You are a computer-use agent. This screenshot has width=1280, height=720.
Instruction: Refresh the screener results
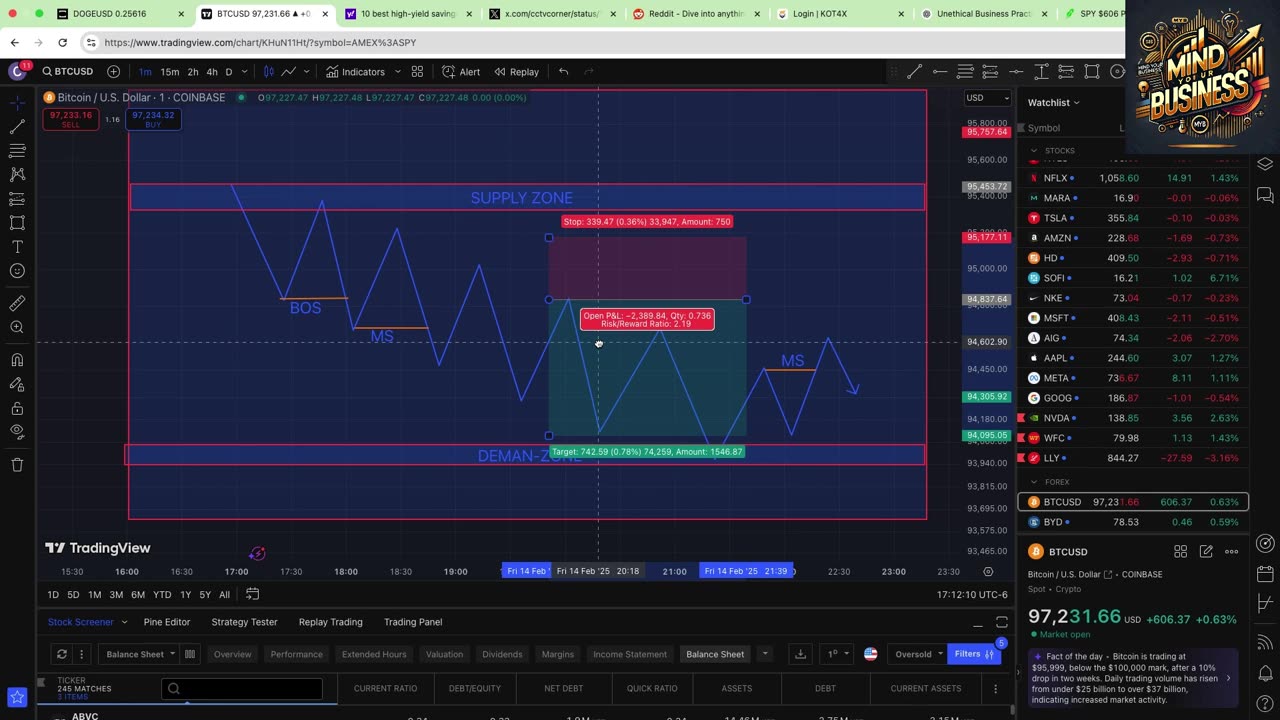pyautogui.click(x=61, y=654)
